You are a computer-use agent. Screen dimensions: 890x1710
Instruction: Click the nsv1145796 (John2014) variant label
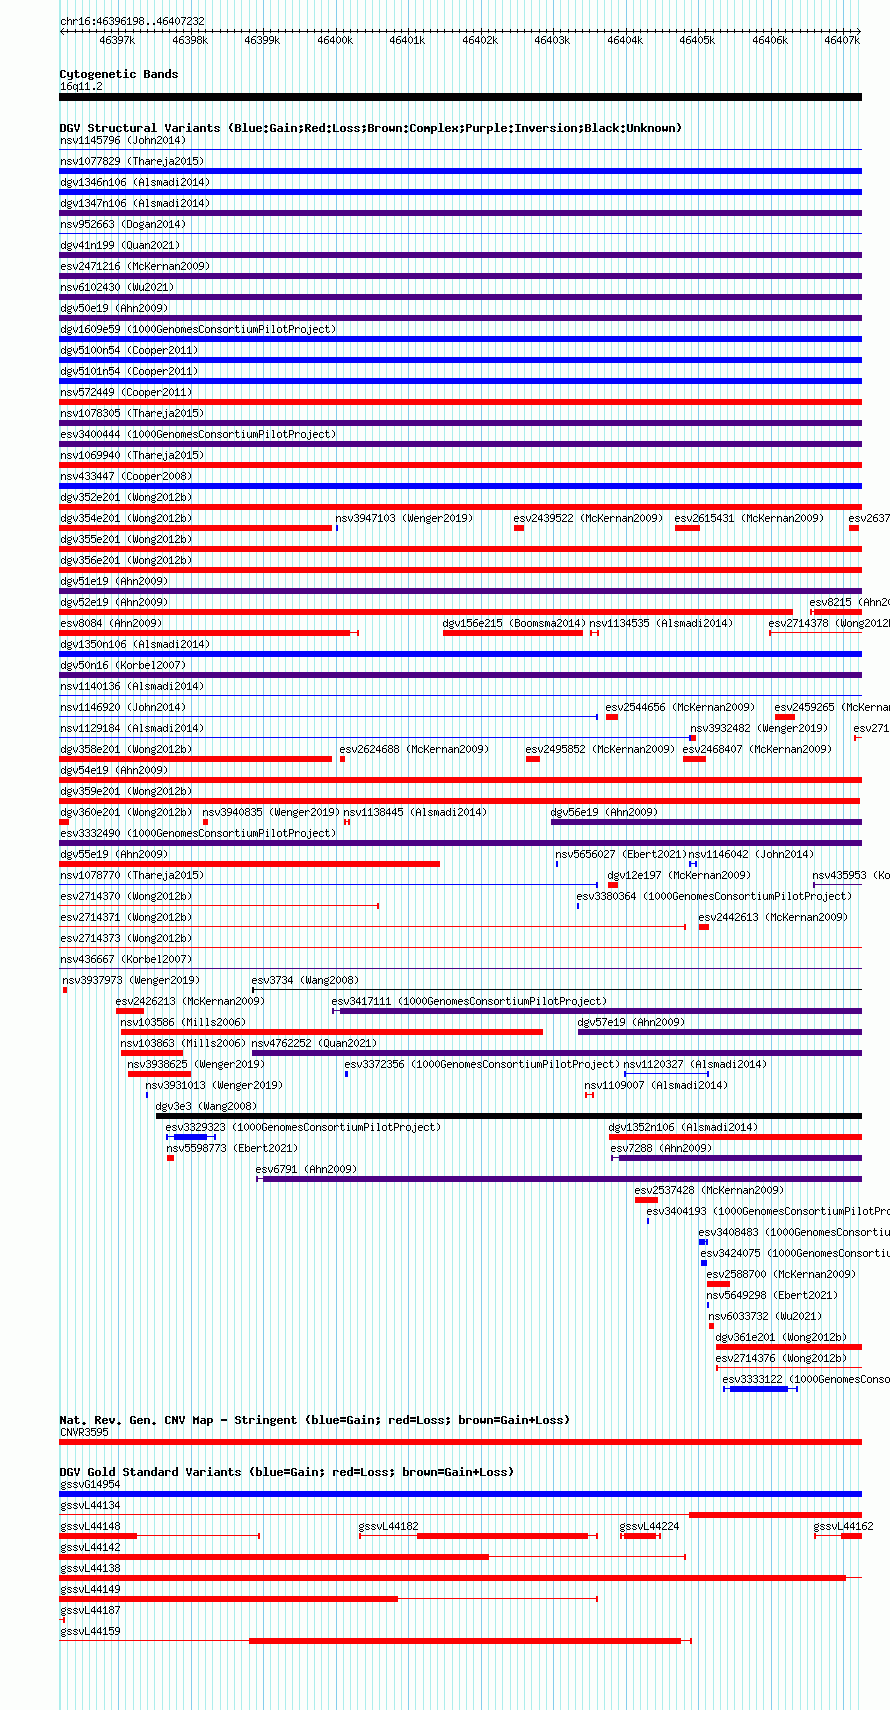pos(123,140)
